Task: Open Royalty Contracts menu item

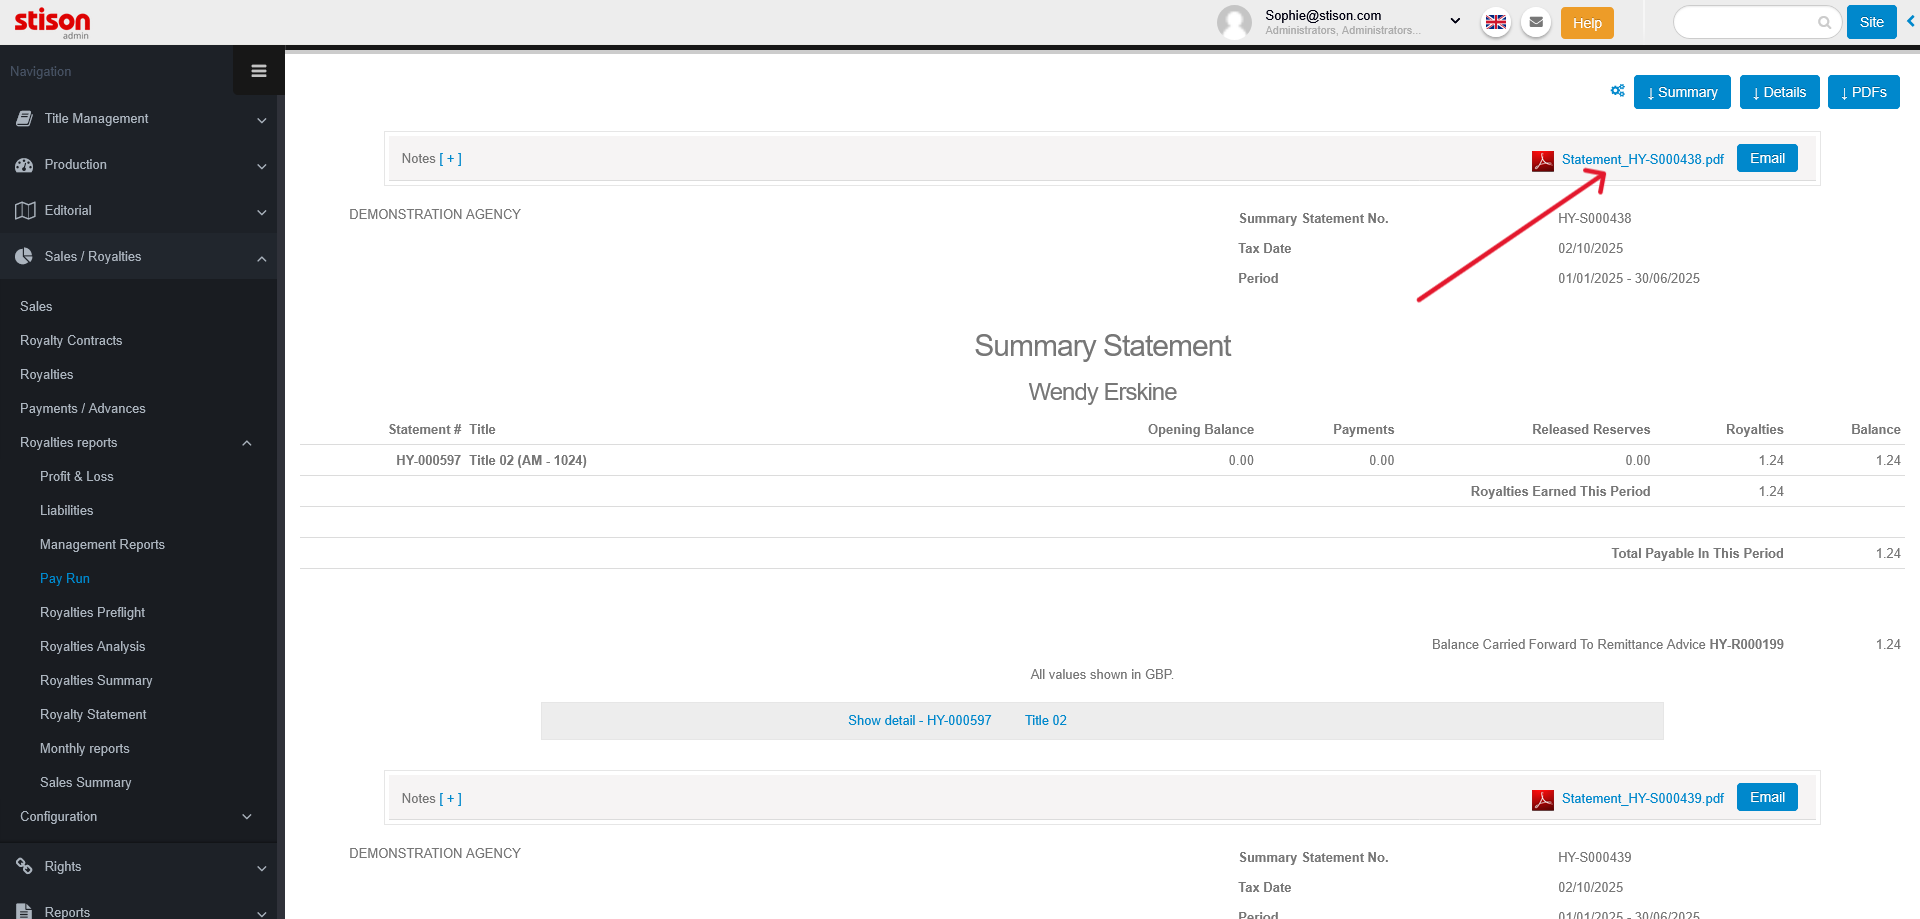Action: [71, 341]
